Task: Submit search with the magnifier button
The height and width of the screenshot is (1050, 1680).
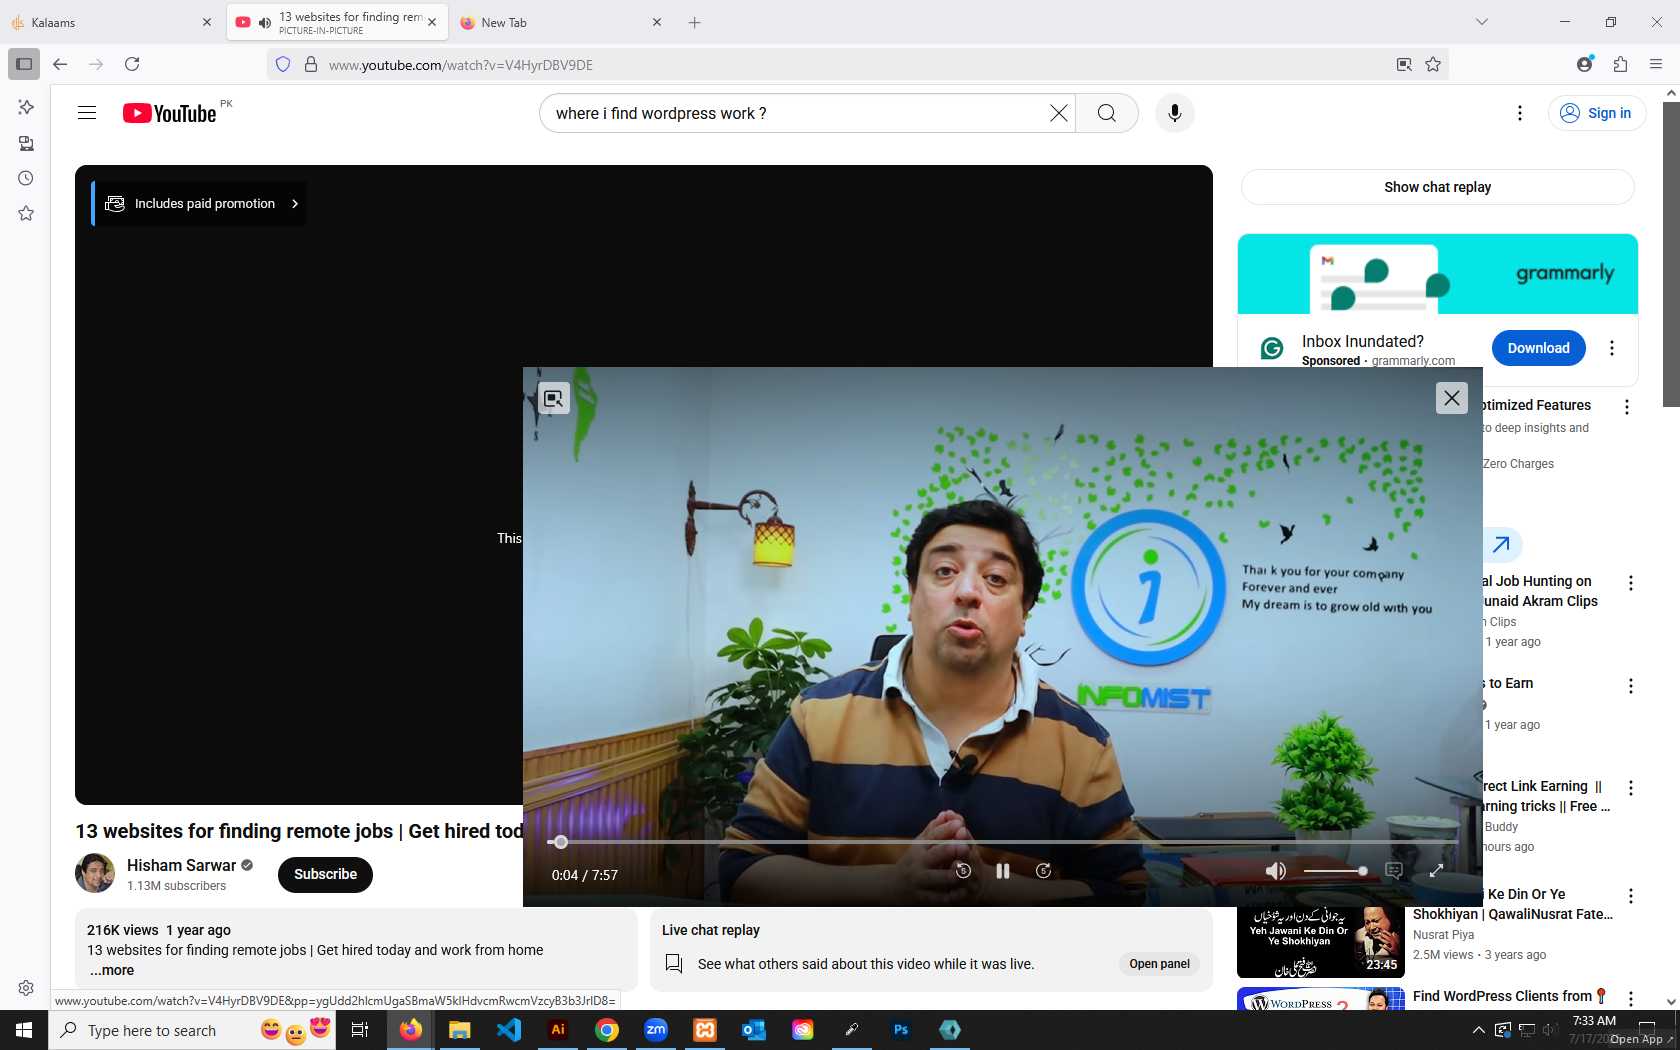Action: (x=1107, y=113)
